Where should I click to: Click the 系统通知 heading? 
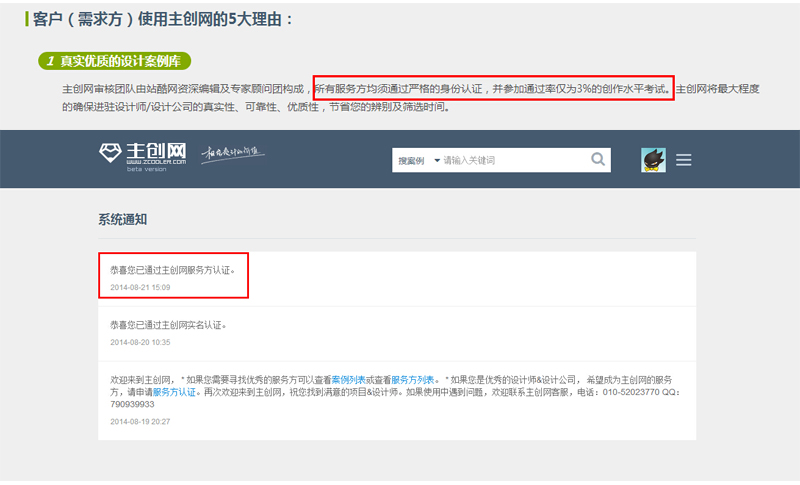tap(123, 219)
